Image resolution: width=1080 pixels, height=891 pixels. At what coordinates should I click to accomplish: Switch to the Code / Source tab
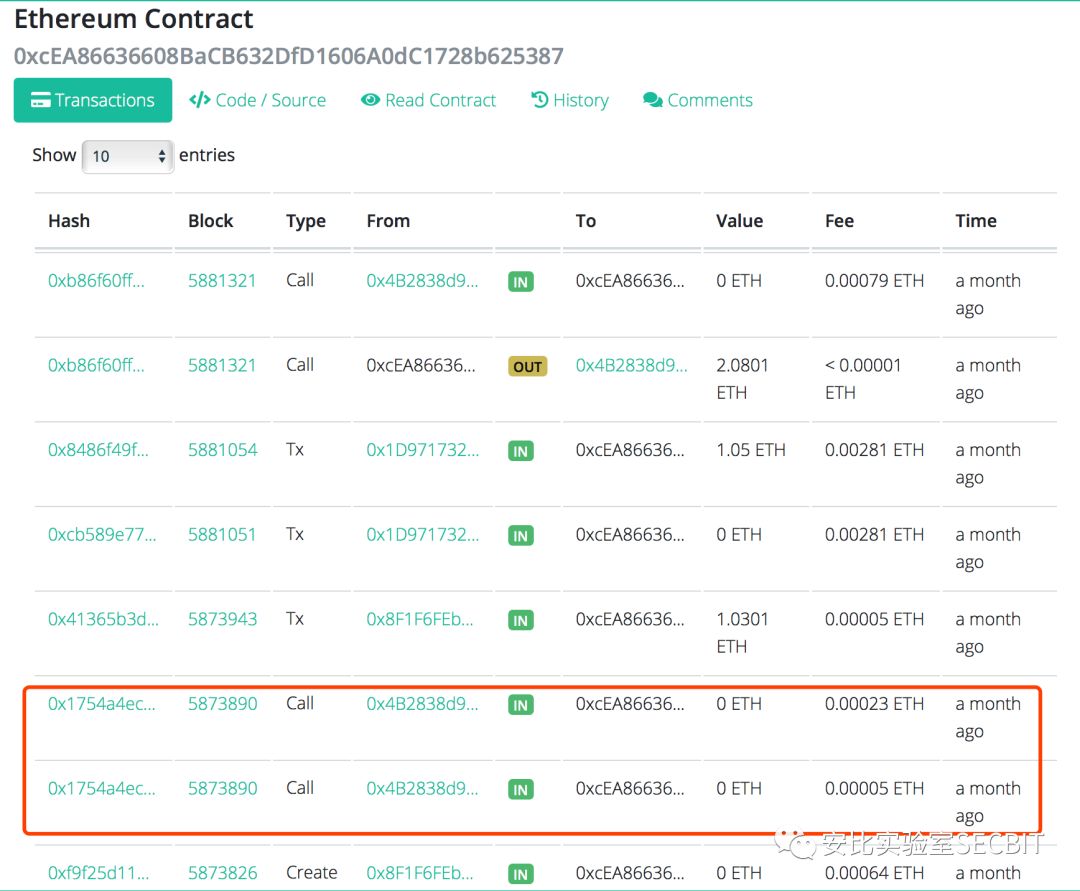(x=258, y=101)
